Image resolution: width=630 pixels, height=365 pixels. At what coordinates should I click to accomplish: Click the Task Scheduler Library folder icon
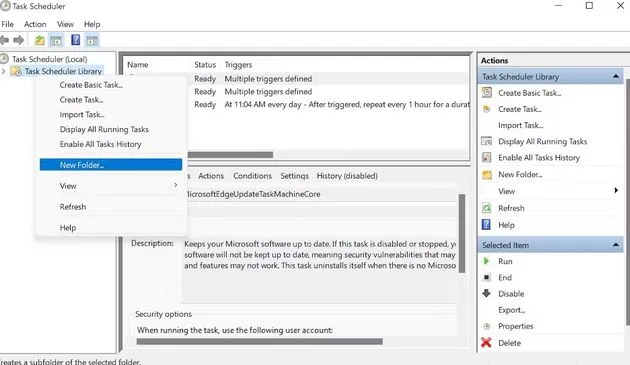point(16,71)
